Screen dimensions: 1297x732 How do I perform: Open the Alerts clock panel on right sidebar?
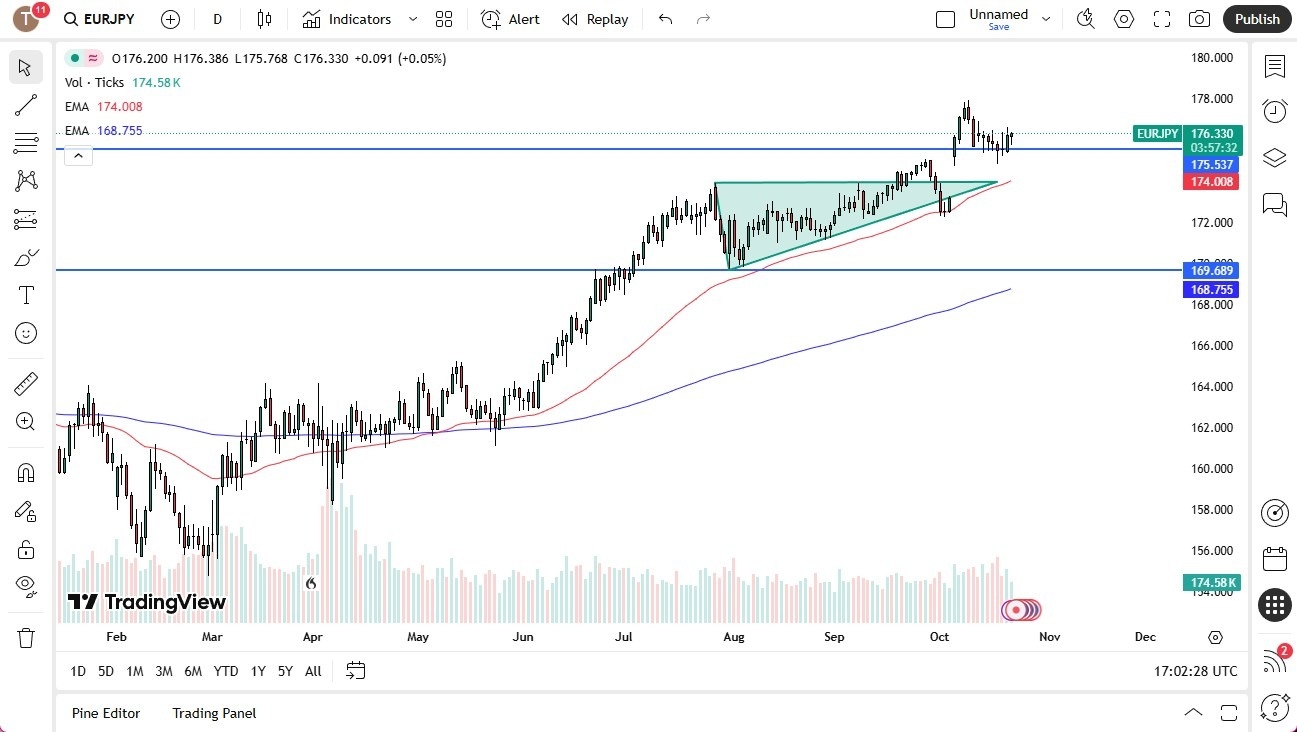[x=1274, y=111]
